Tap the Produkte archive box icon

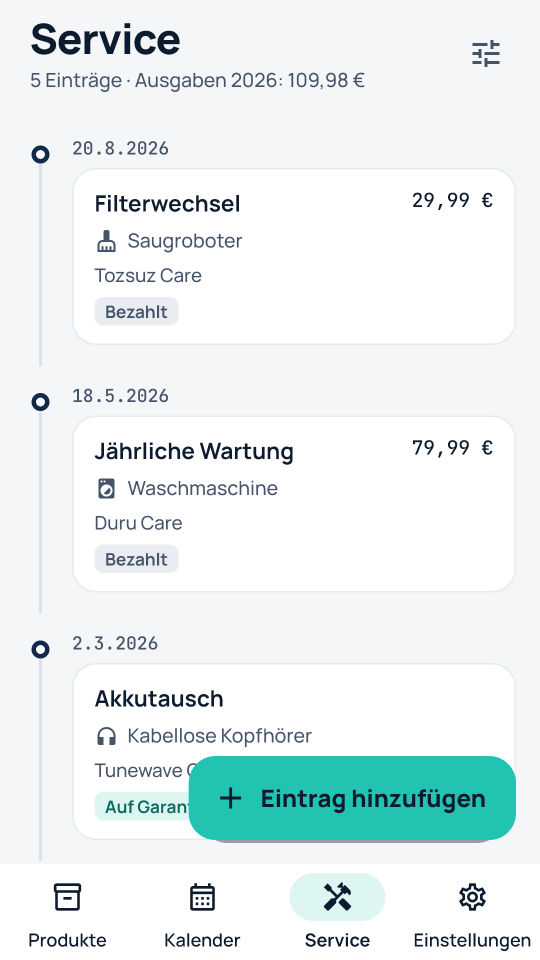(x=67, y=898)
